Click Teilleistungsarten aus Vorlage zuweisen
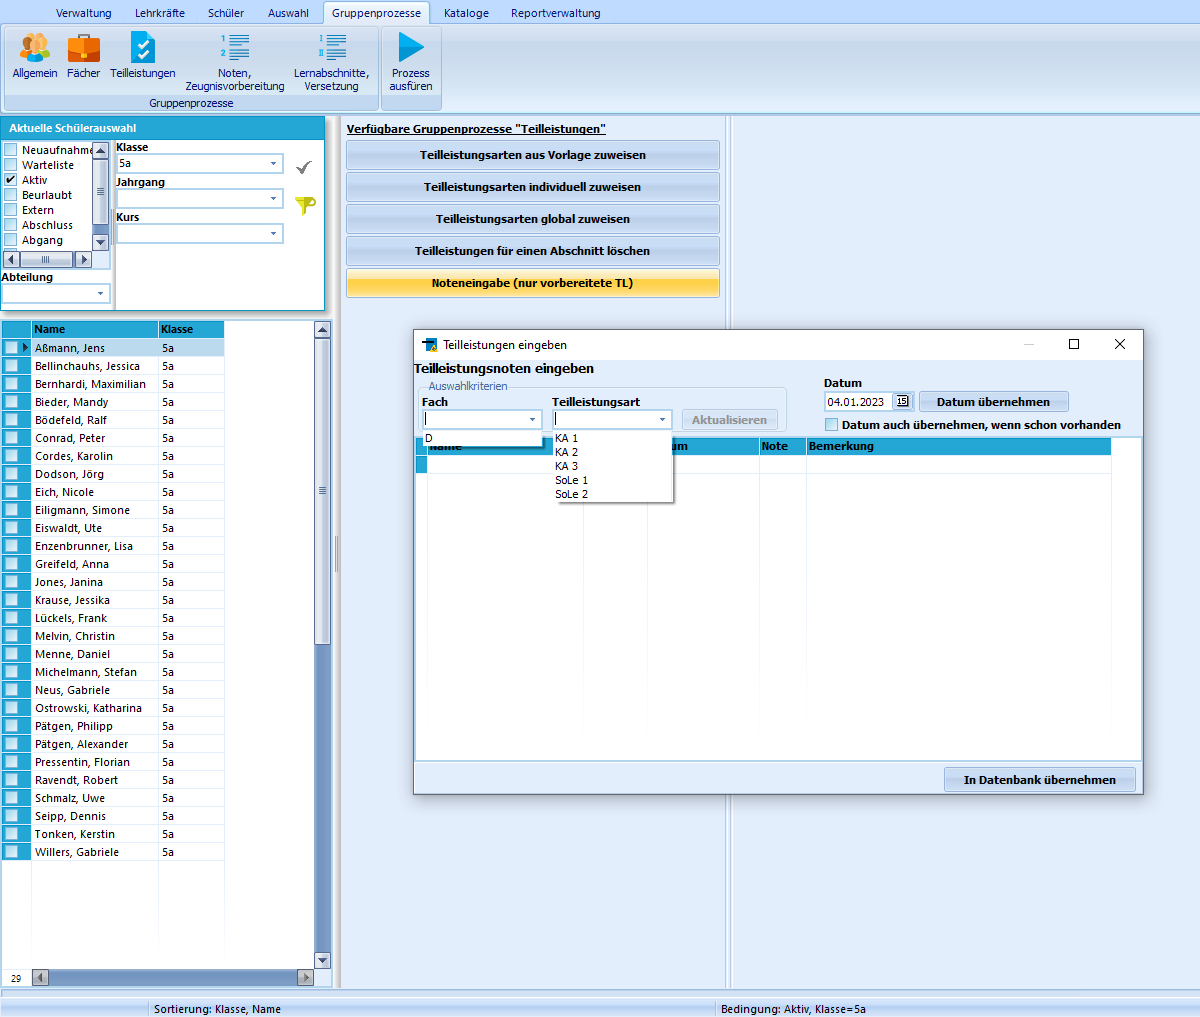1200x1017 pixels. pos(533,155)
